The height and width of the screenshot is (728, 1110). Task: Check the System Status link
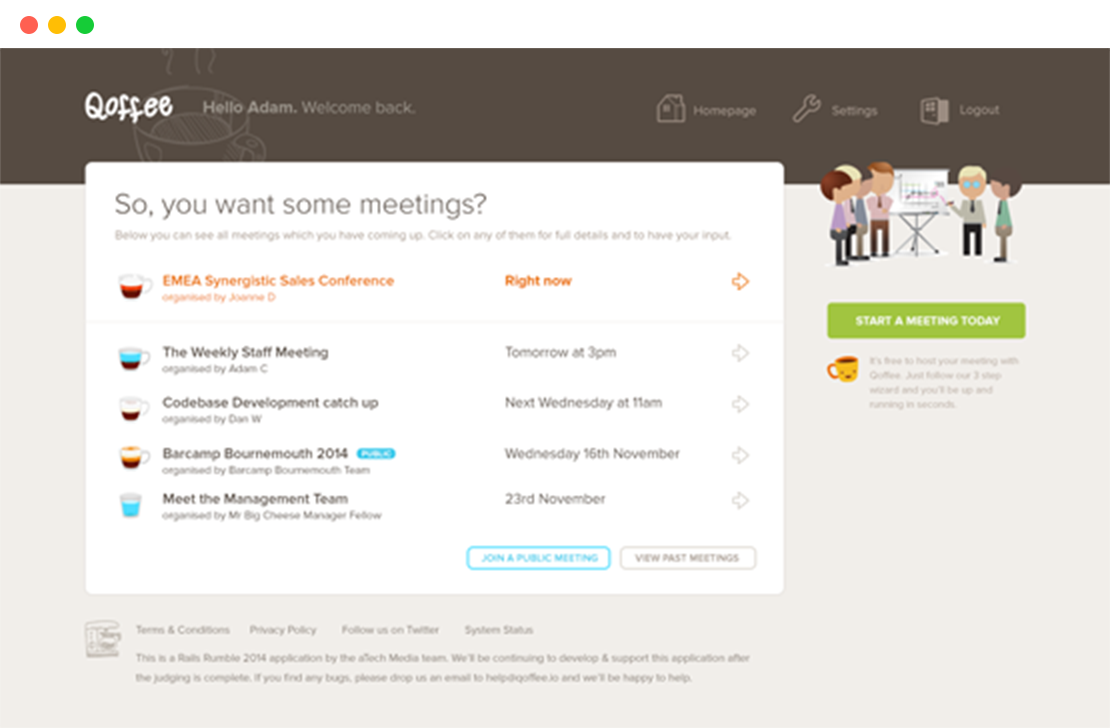point(498,630)
